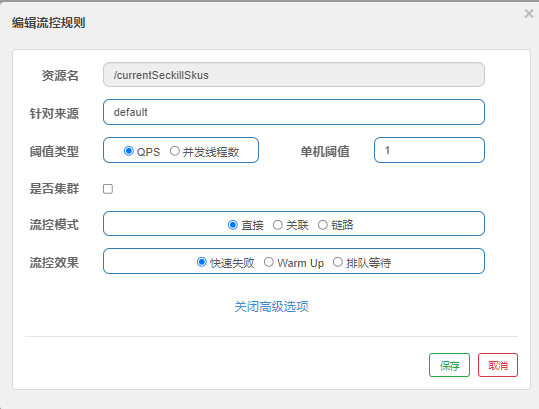Choose the 快速失败 flow control effect
539x409 pixels.
pyautogui.click(x=201, y=262)
